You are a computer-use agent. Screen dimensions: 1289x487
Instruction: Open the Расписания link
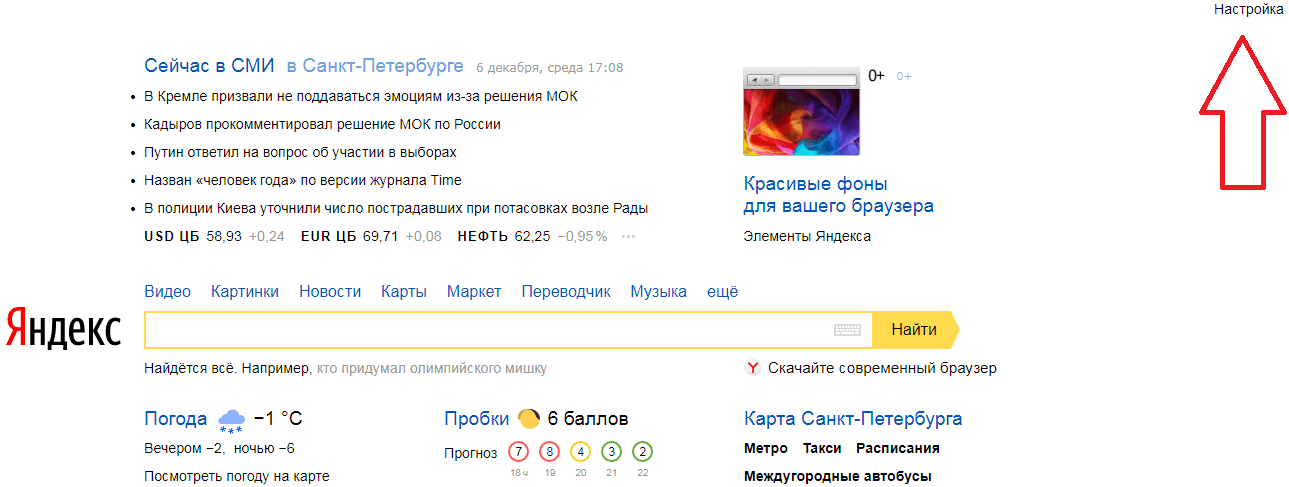tap(898, 449)
